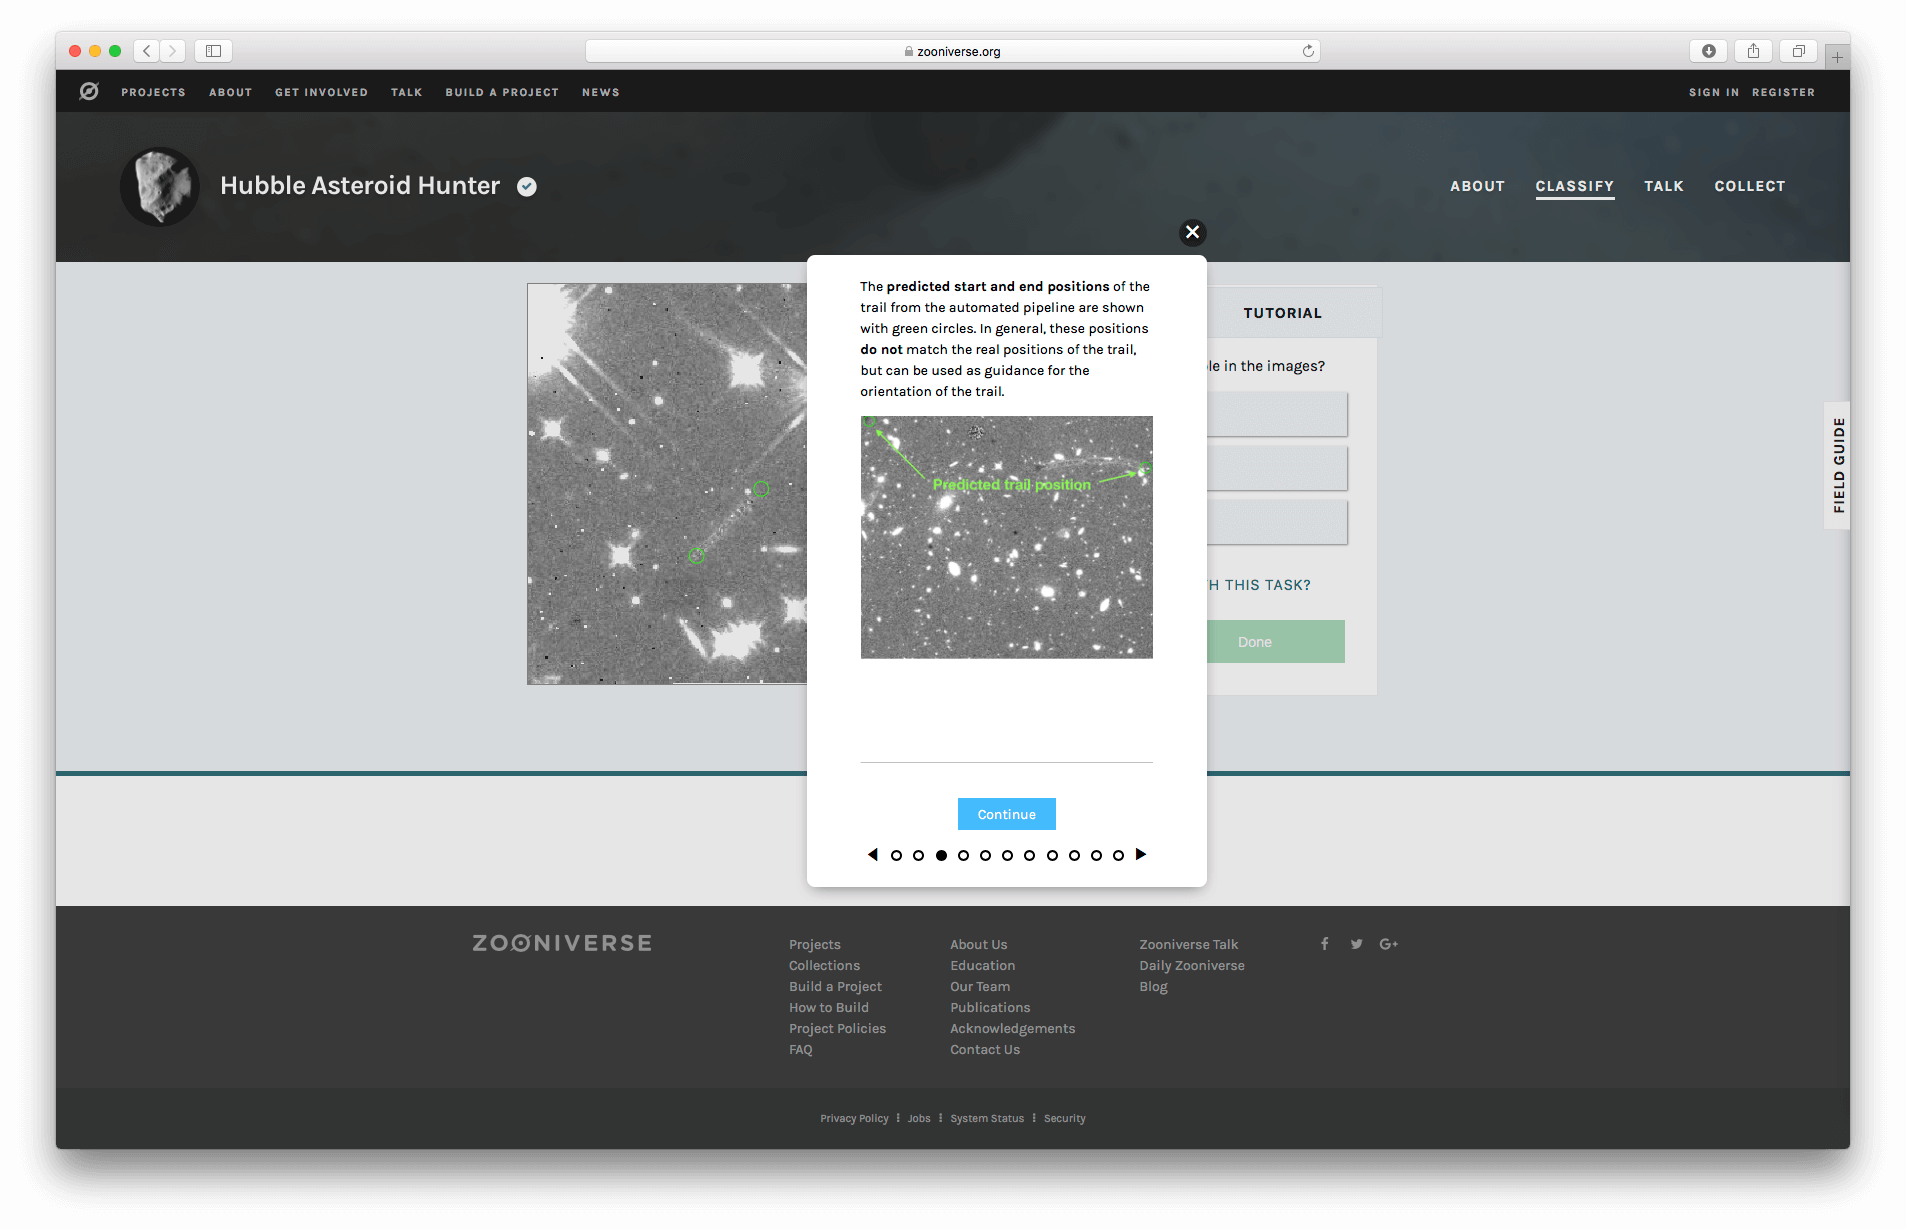Image resolution: width=1906 pixels, height=1229 pixels.
Task: Click the asteroid trail subject image
Action: click(667, 484)
